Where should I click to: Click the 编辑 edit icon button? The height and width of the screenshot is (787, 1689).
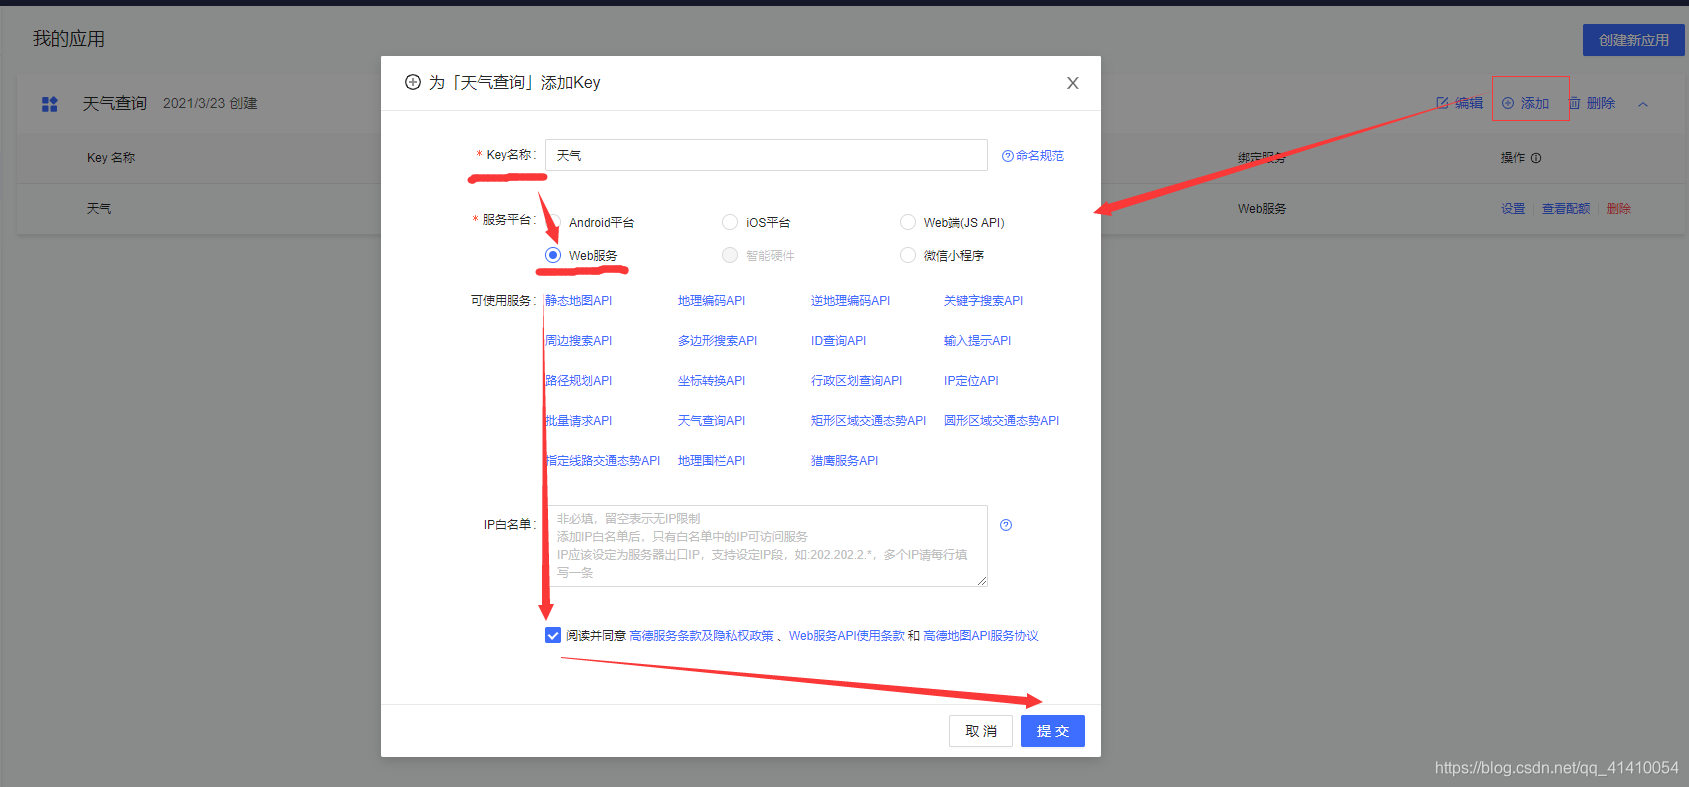pos(1460,103)
